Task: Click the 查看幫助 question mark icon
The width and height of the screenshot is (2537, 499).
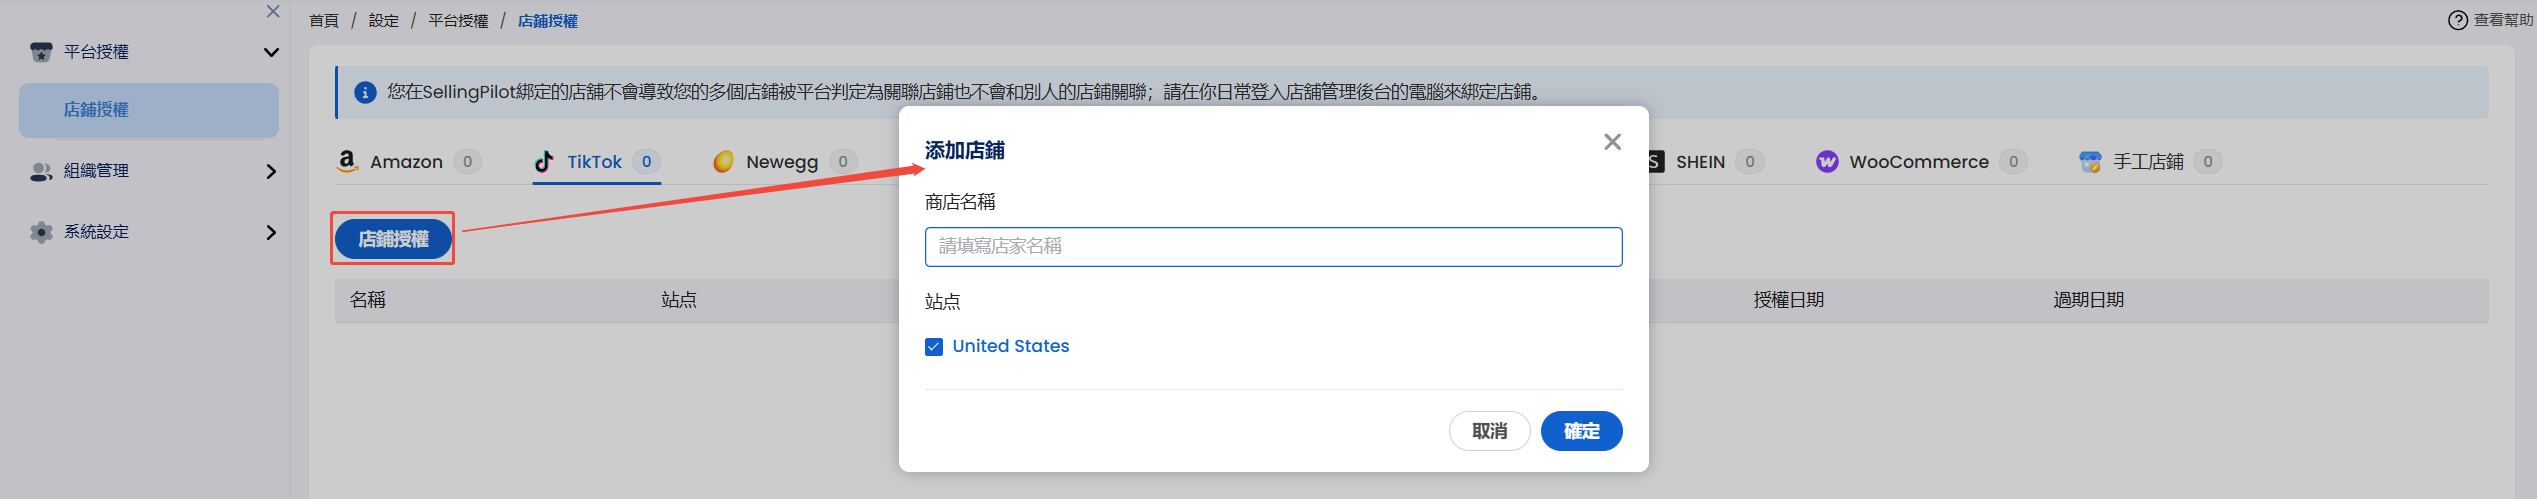Action: point(2457,20)
